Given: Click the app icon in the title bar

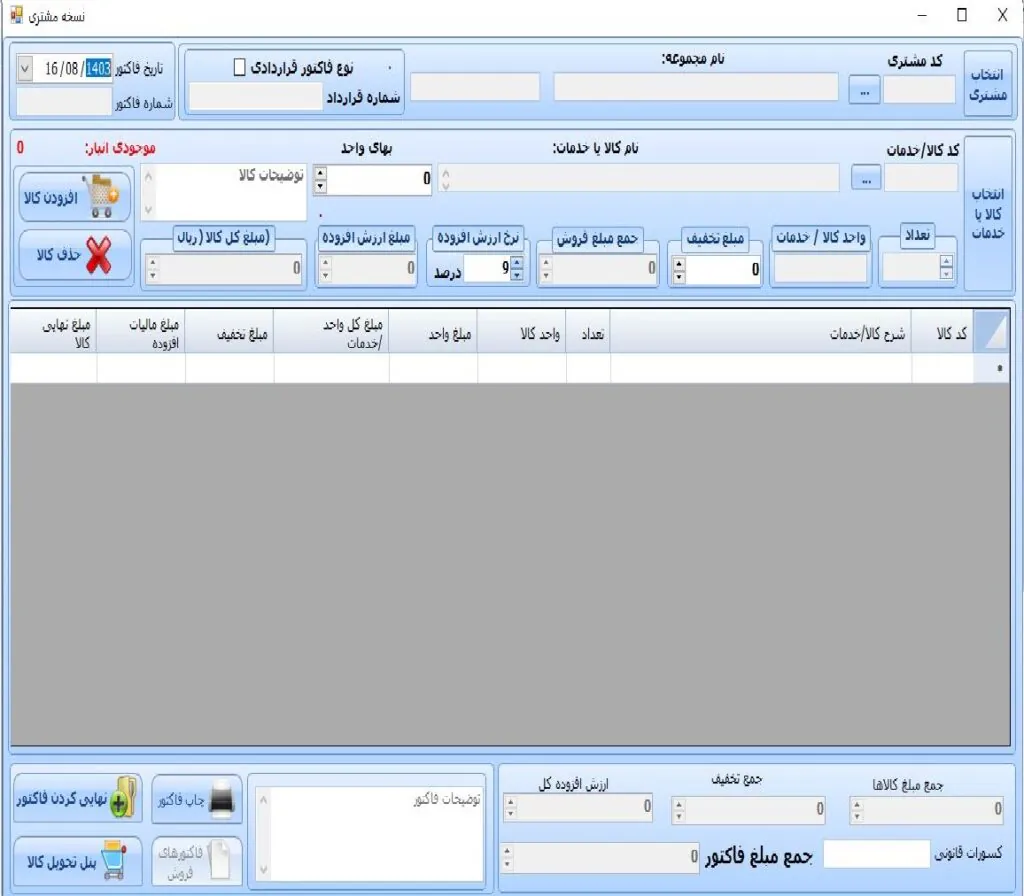Looking at the screenshot, I should [x=17, y=15].
